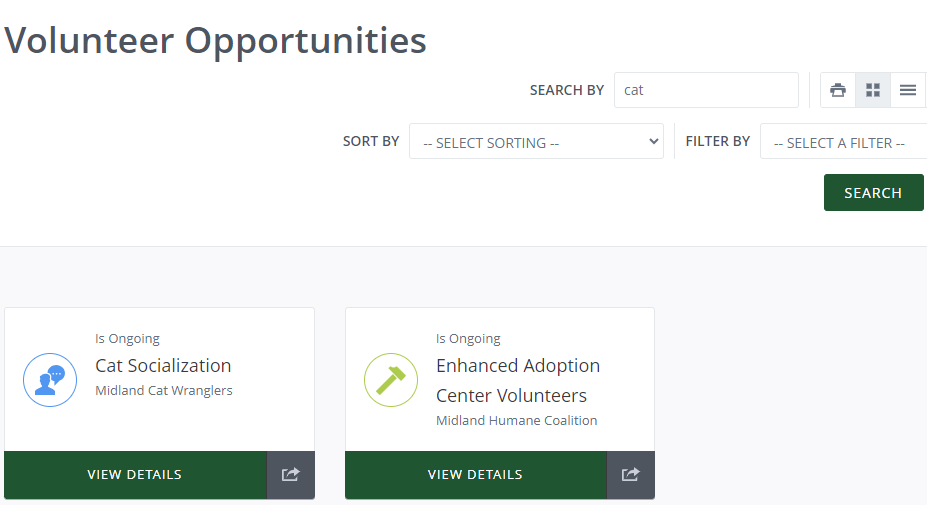Switch to grid view layout
Viewport: 927px width, 505px height.
(x=873, y=90)
